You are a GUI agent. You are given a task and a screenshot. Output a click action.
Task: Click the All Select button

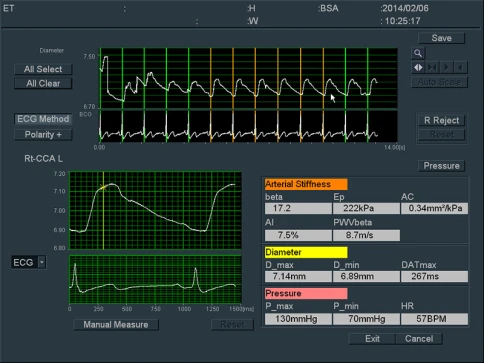pyautogui.click(x=43, y=69)
